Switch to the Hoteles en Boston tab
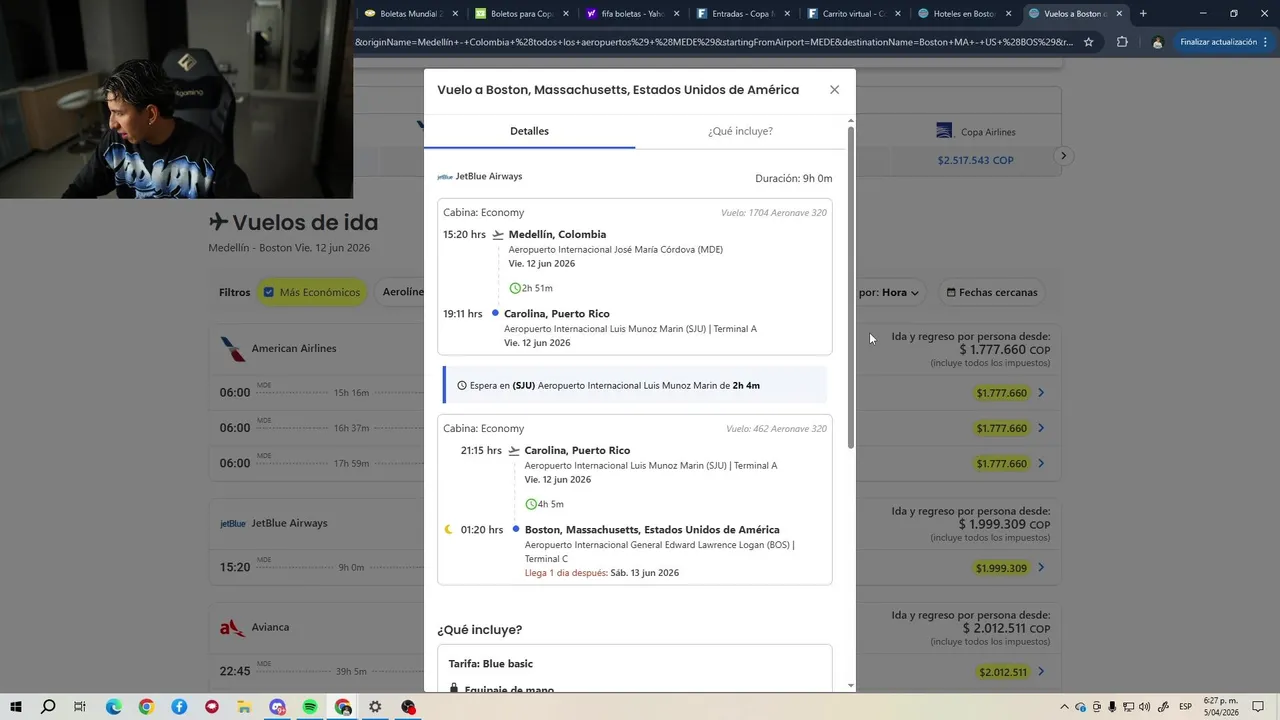Image resolution: width=1280 pixels, height=720 pixels. [964, 14]
